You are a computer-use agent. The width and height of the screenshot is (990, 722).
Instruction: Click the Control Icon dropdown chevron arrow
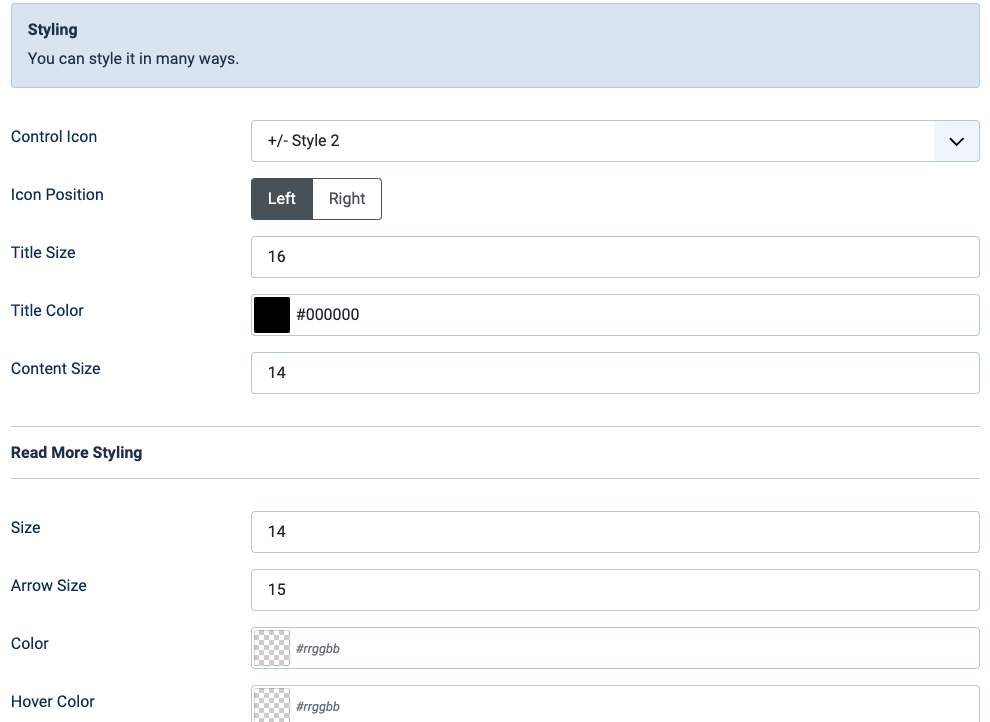point(956,141)
